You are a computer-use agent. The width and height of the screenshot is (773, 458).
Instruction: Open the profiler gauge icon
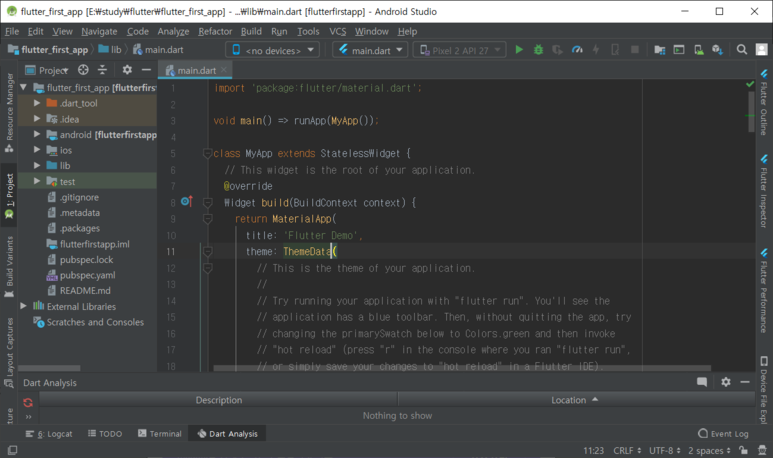[577, 50]
